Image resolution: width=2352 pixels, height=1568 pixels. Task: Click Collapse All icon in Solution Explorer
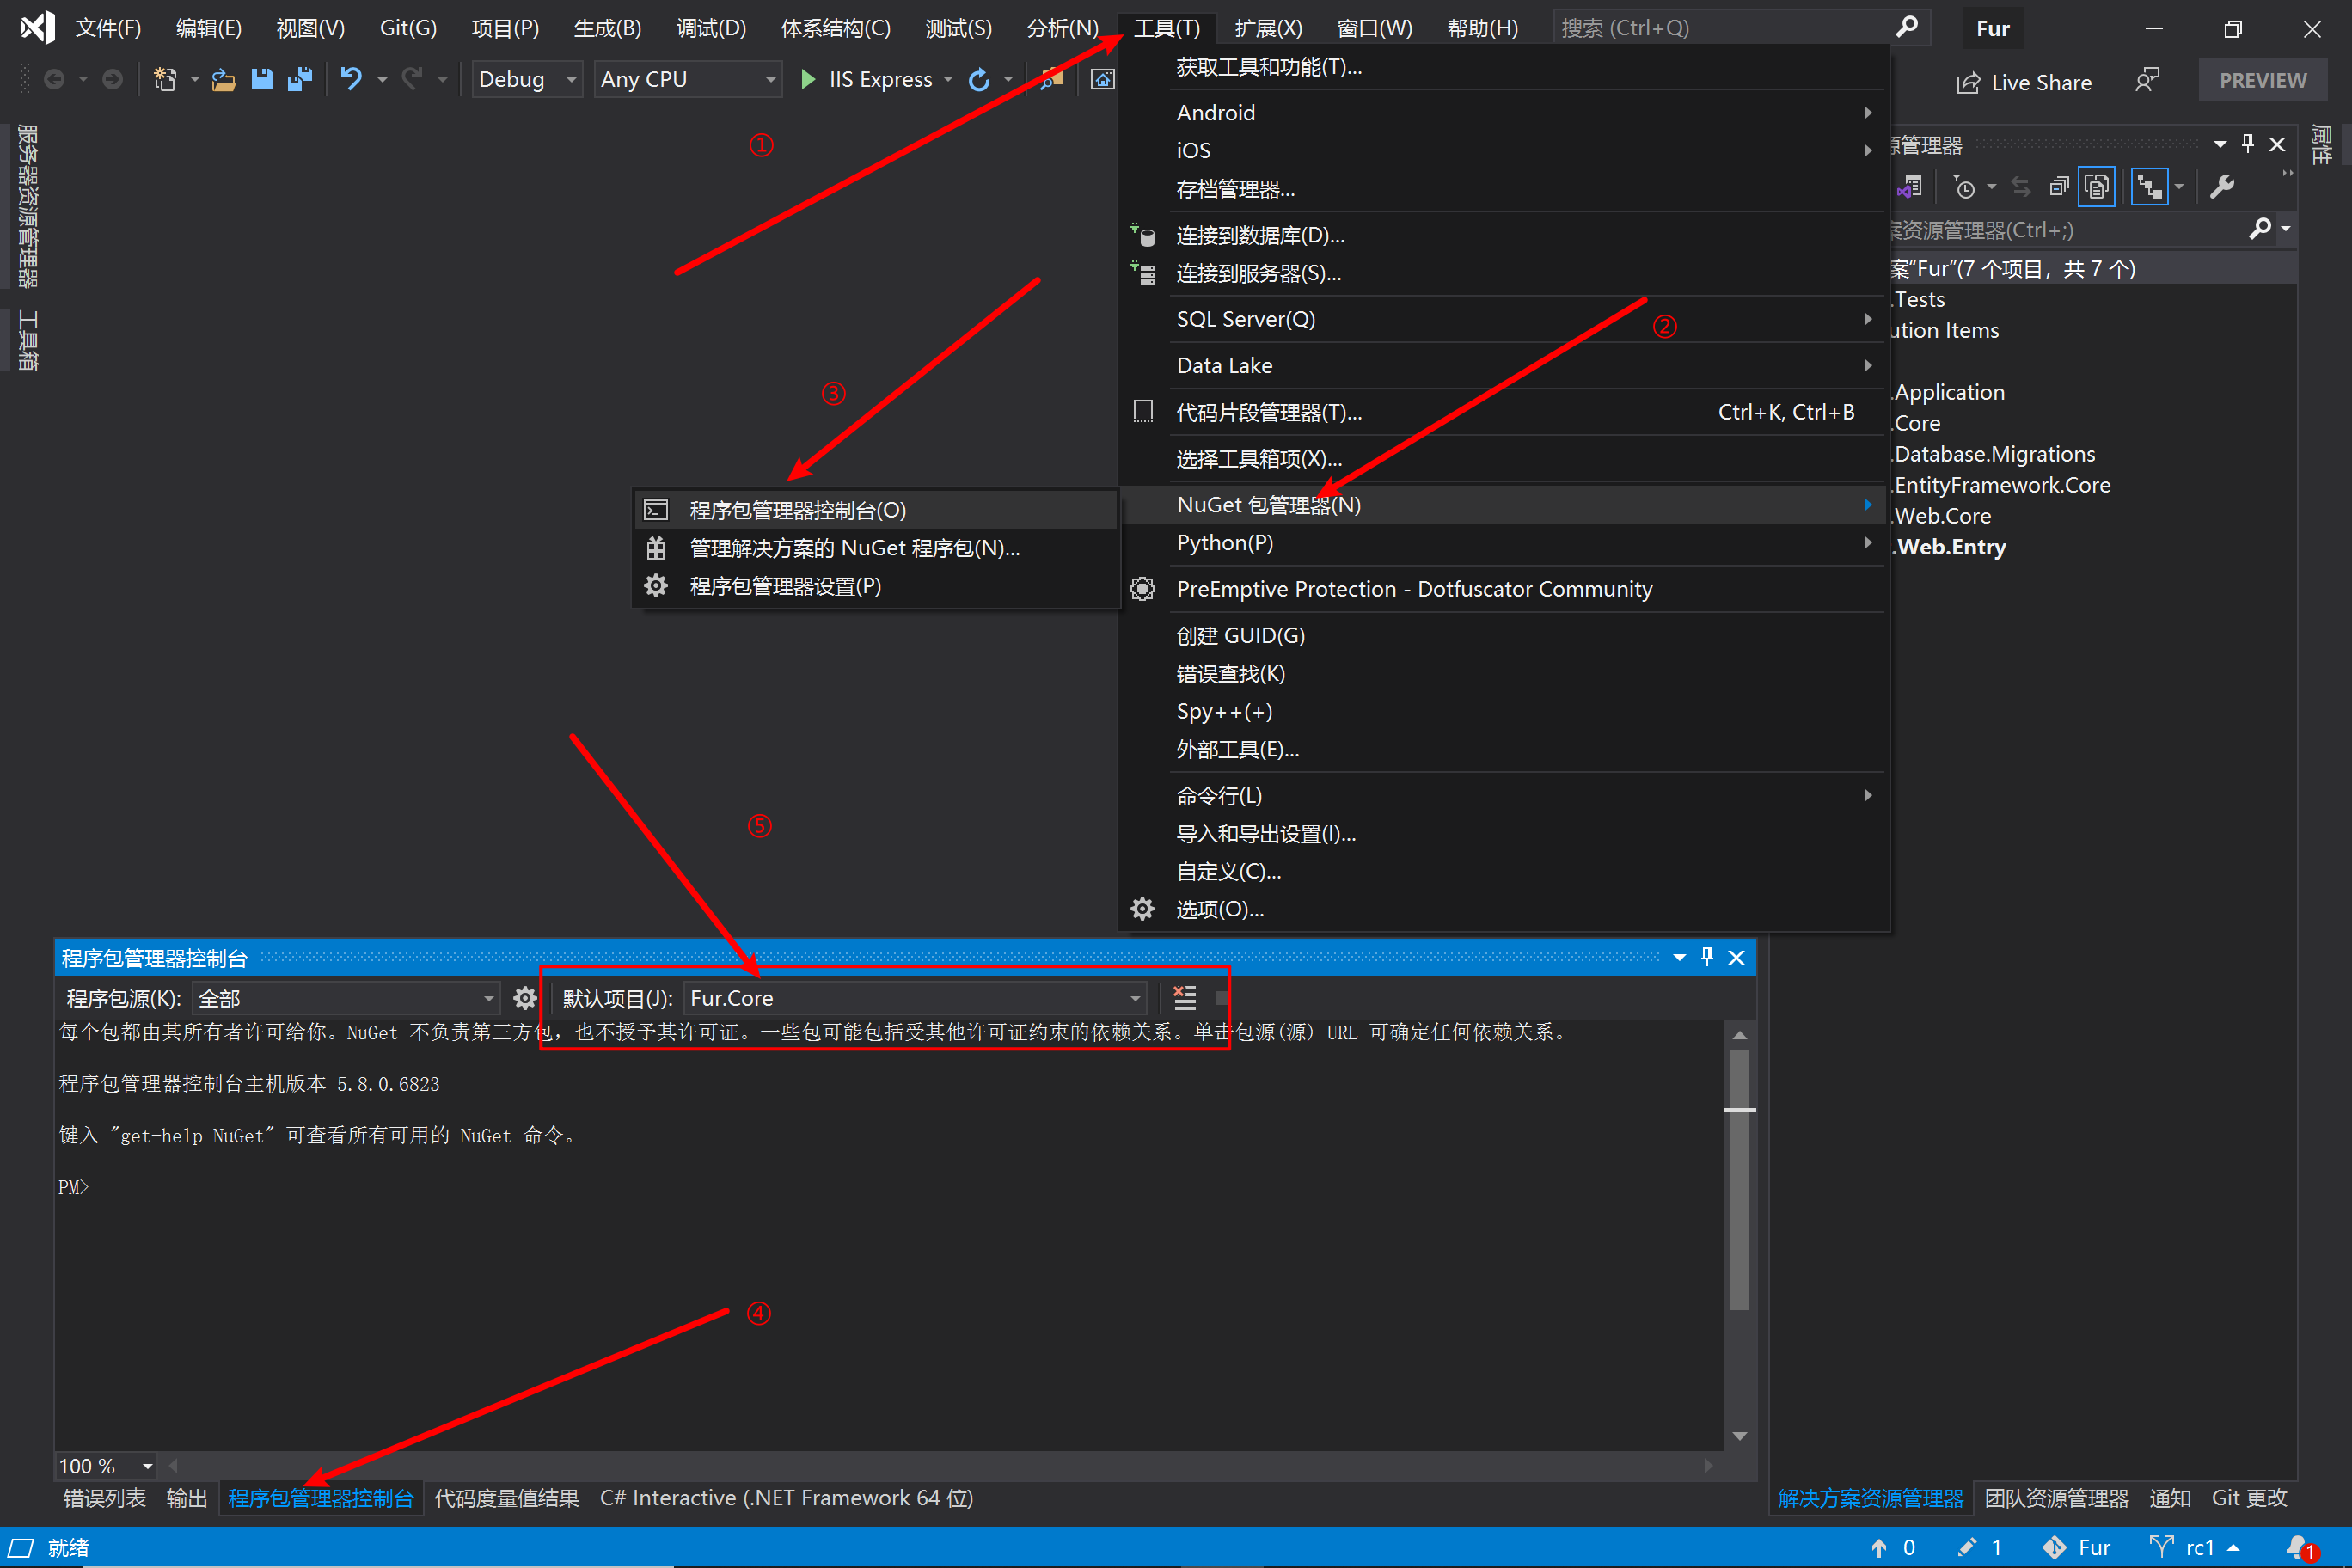point(2058,187)
